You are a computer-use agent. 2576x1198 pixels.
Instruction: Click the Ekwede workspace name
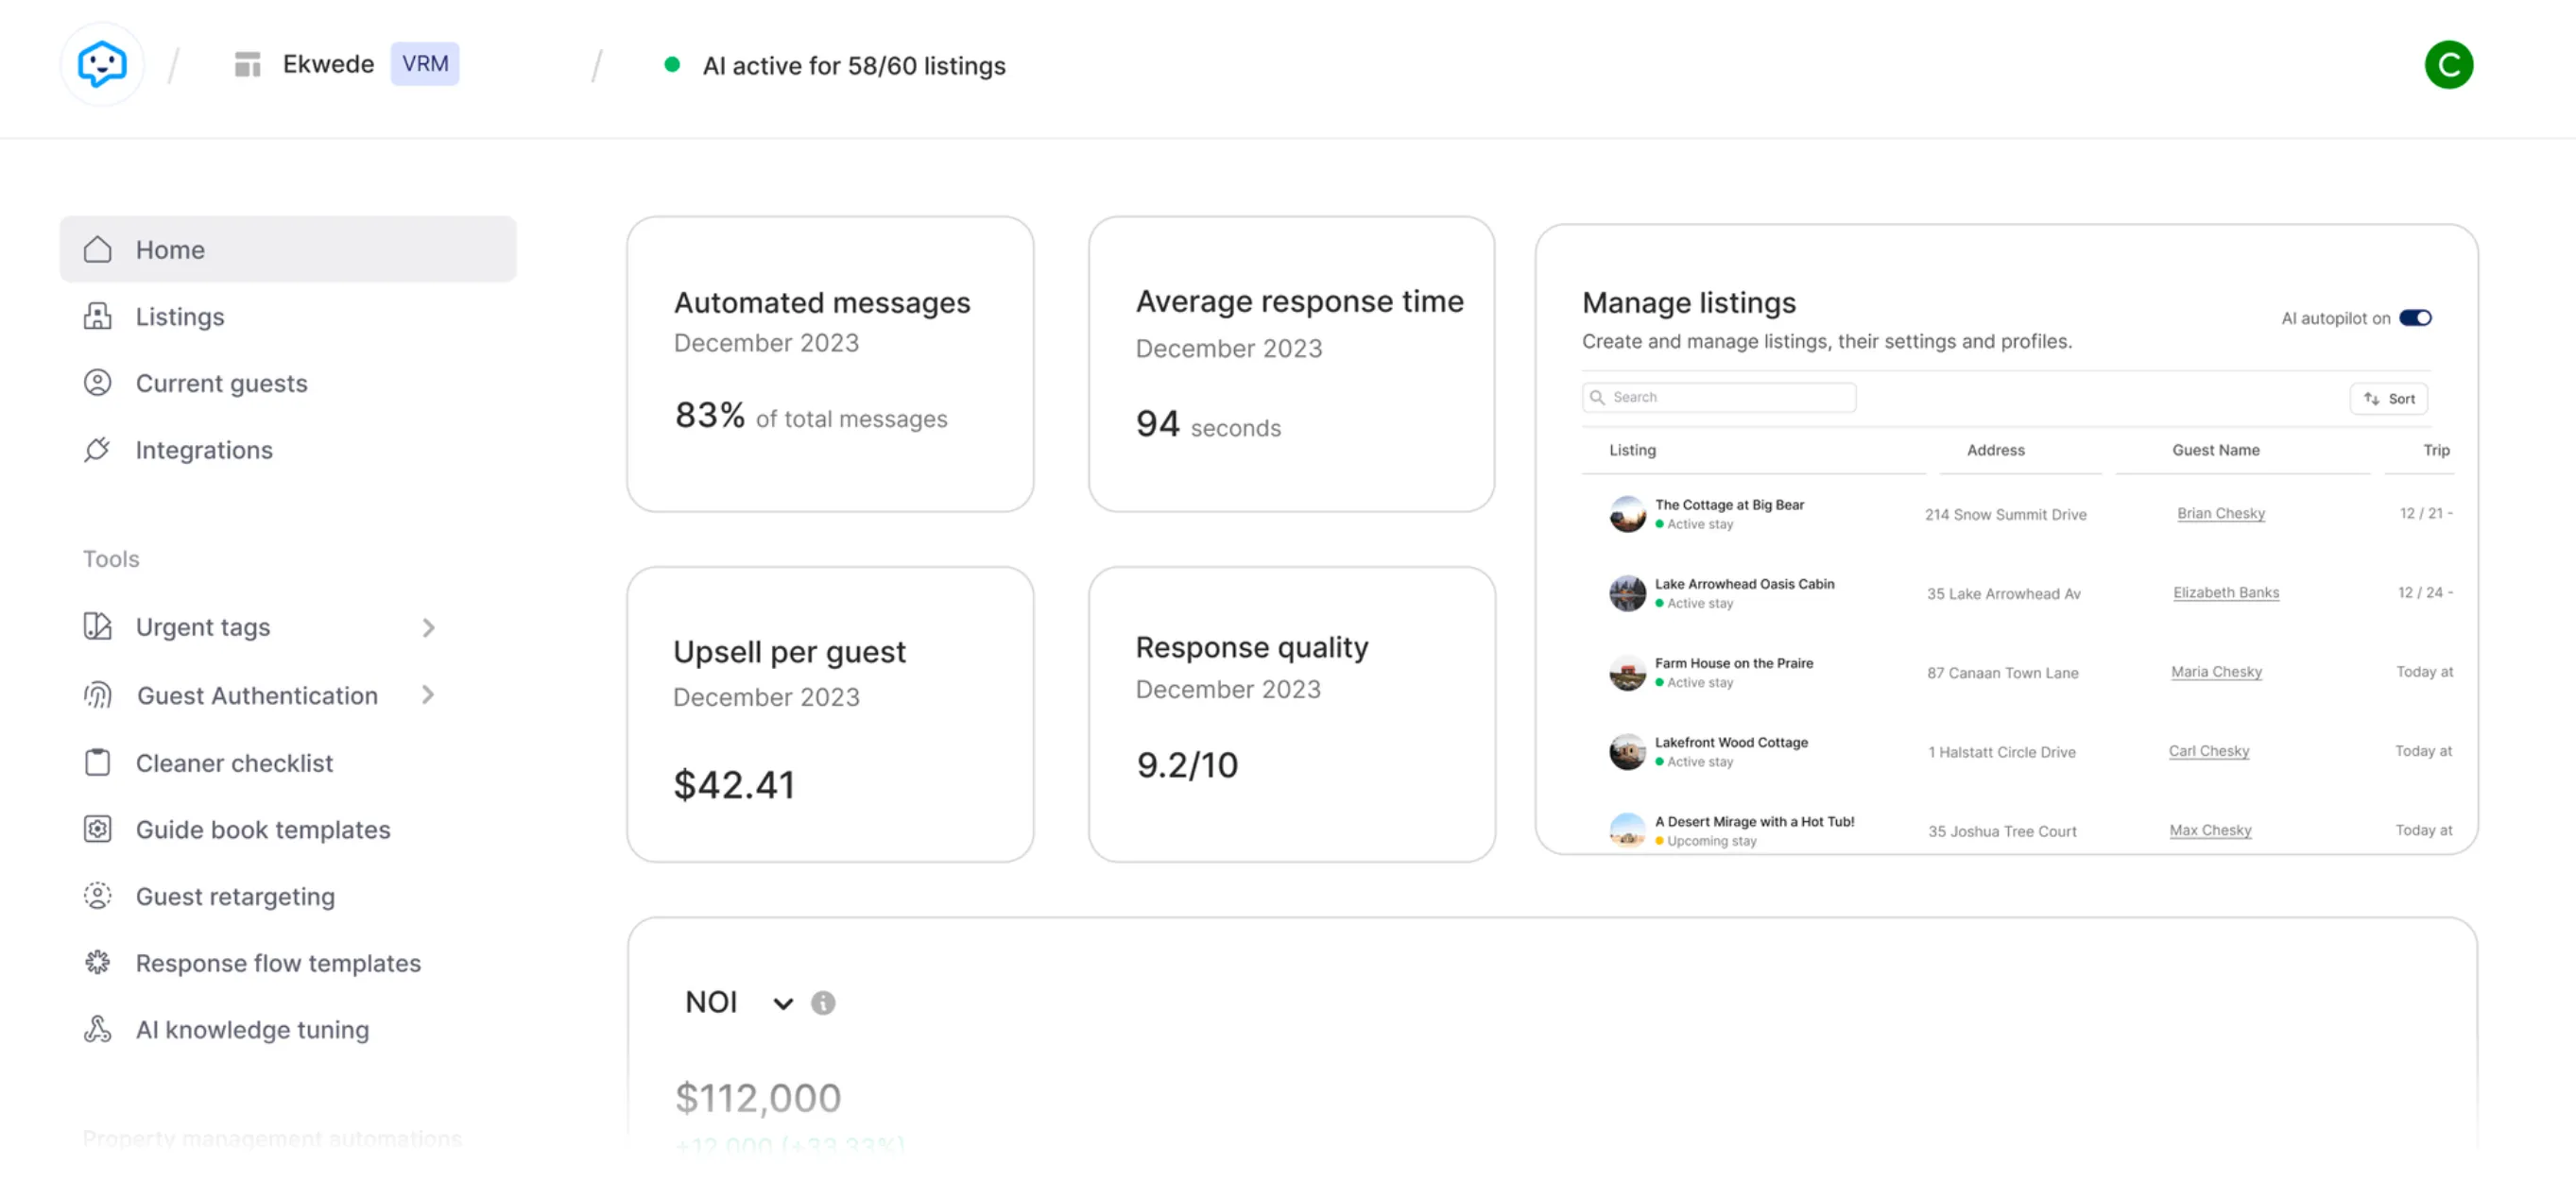[328, 63]
